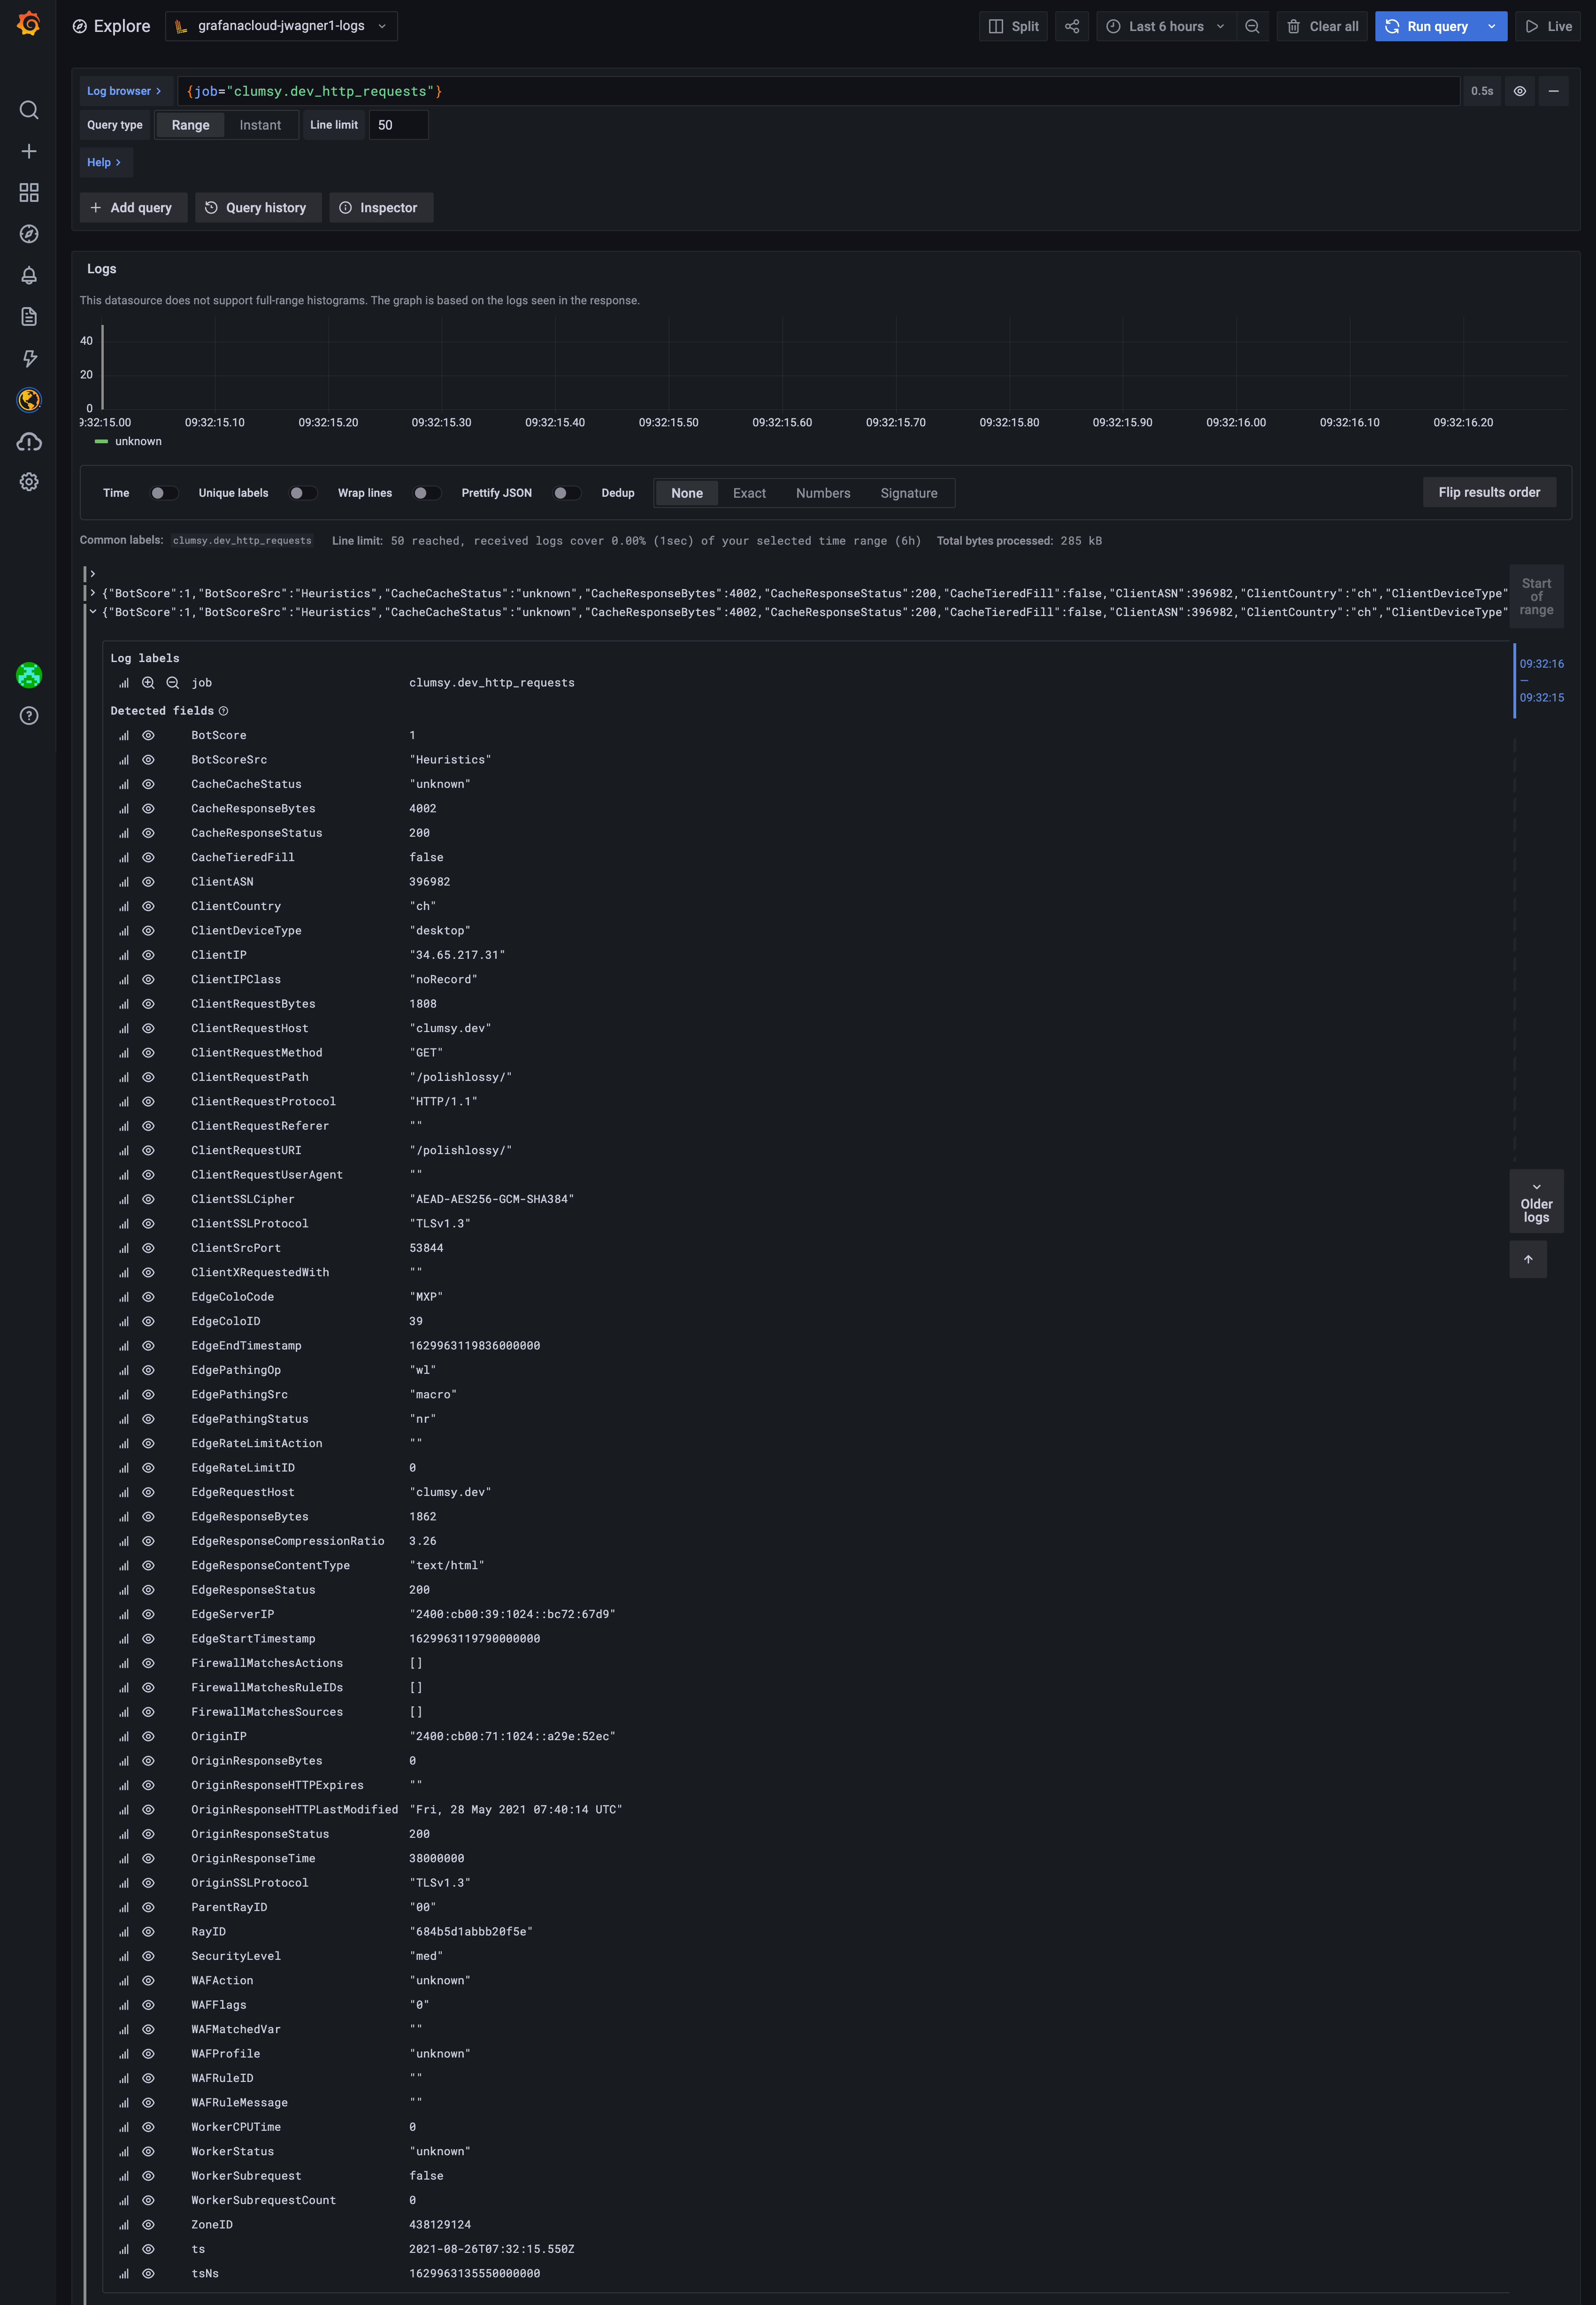Screen dimensions: 1596x2305
Task: Toggle visibility of the ClientIP field
Action: click(x=148, y=955)
